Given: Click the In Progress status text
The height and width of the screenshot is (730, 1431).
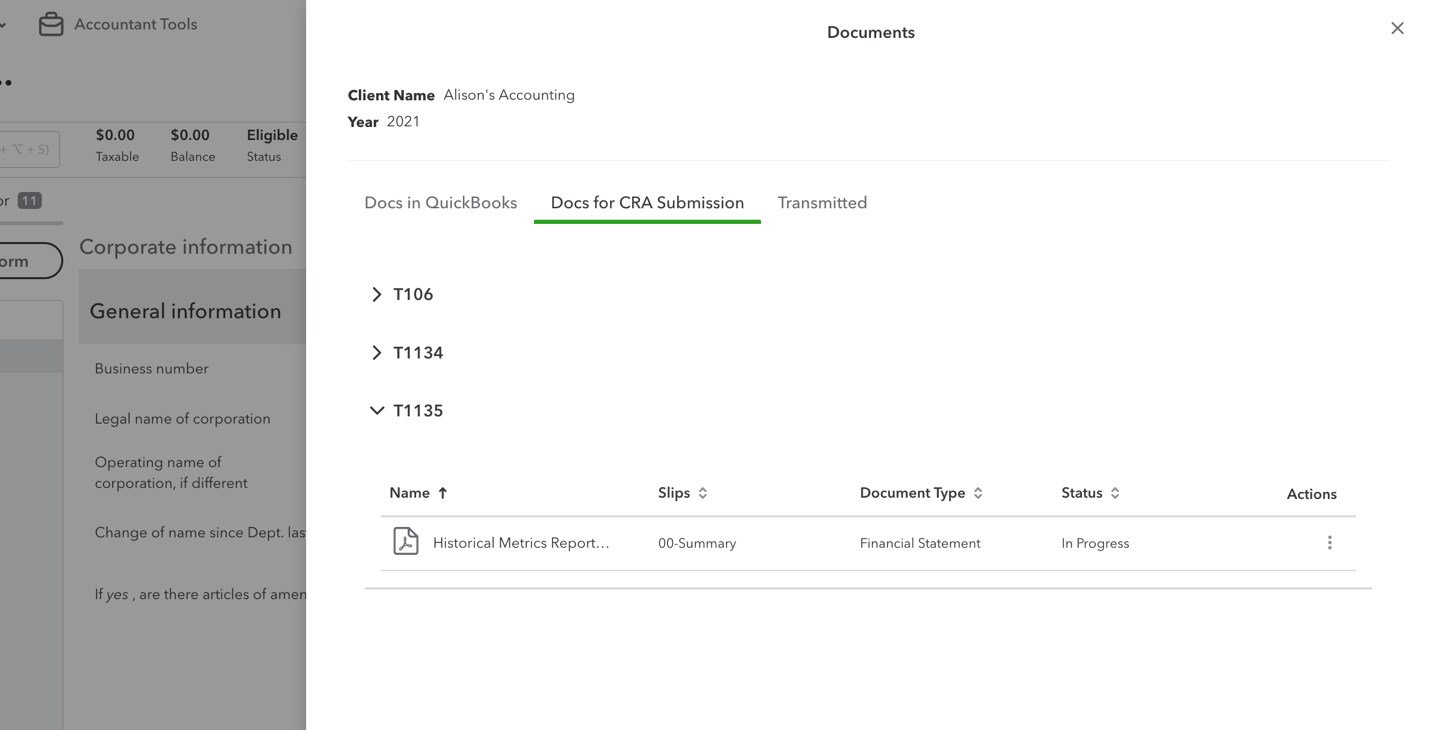Looking at the screenshot, I should tap(1095, 543).
